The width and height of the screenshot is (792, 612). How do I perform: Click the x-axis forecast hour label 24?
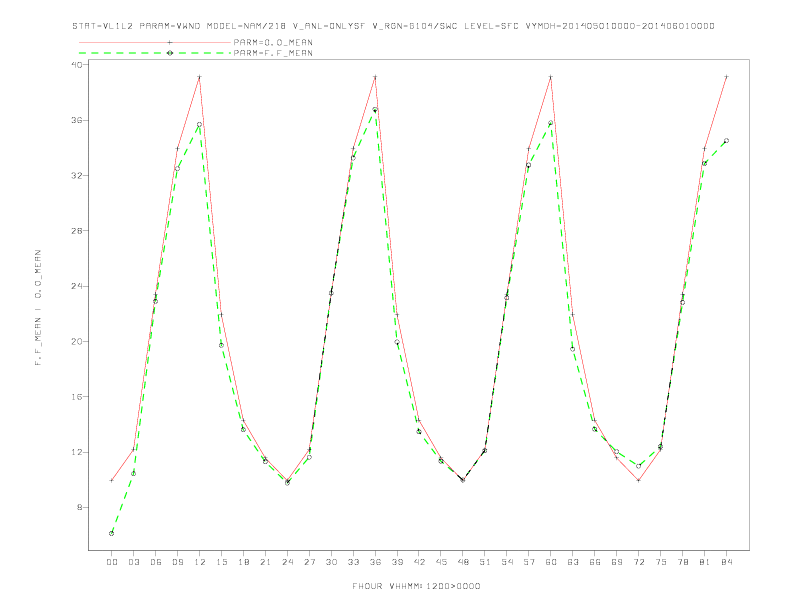(x=287, y=562)
